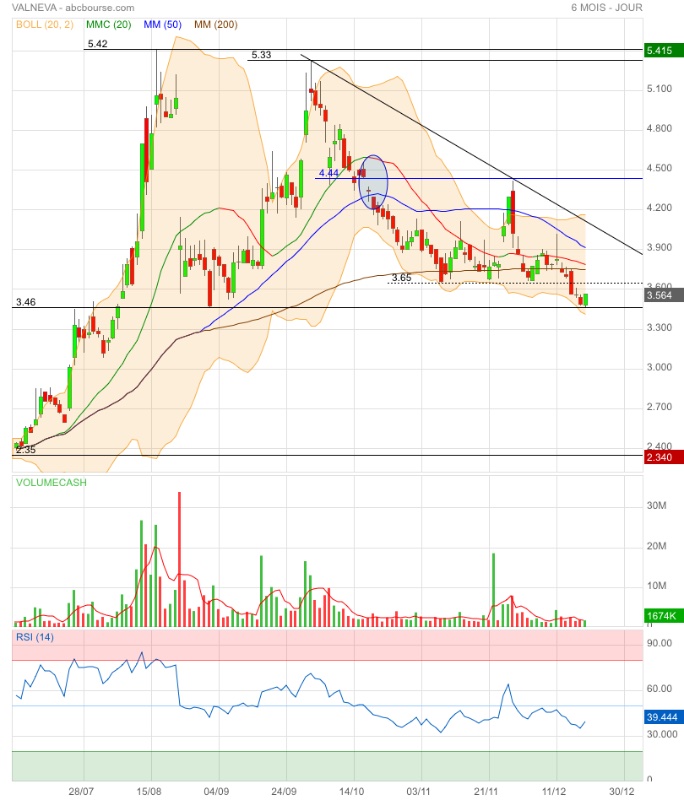Select the MM (50) indicator label
The width and height of the screenshot is (684, 800).
[162, 24]
